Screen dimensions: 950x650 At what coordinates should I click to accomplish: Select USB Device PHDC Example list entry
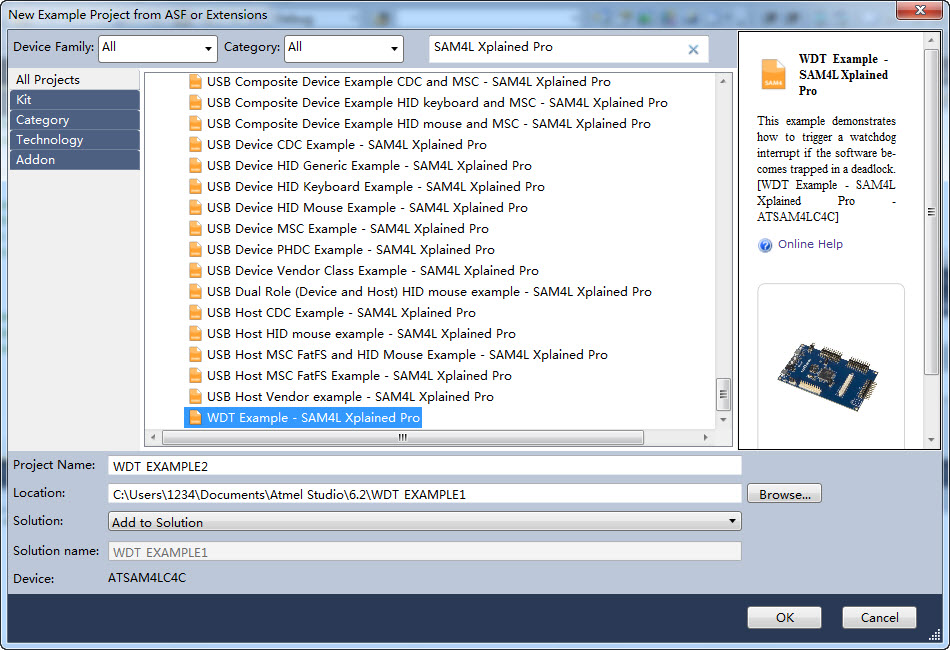[x=350, y=250]
